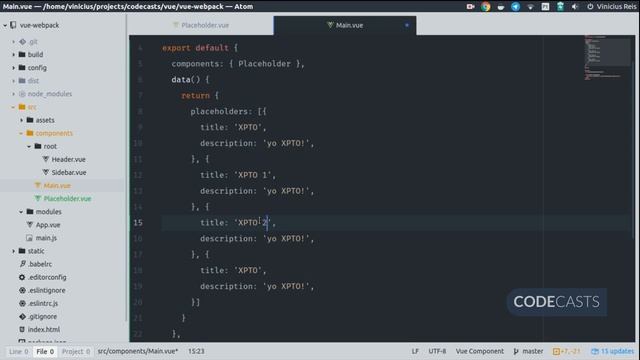Open the 15 updates package notice
Image resolution: width=640 pixels, height=360 pixels.
pos(613,351)
